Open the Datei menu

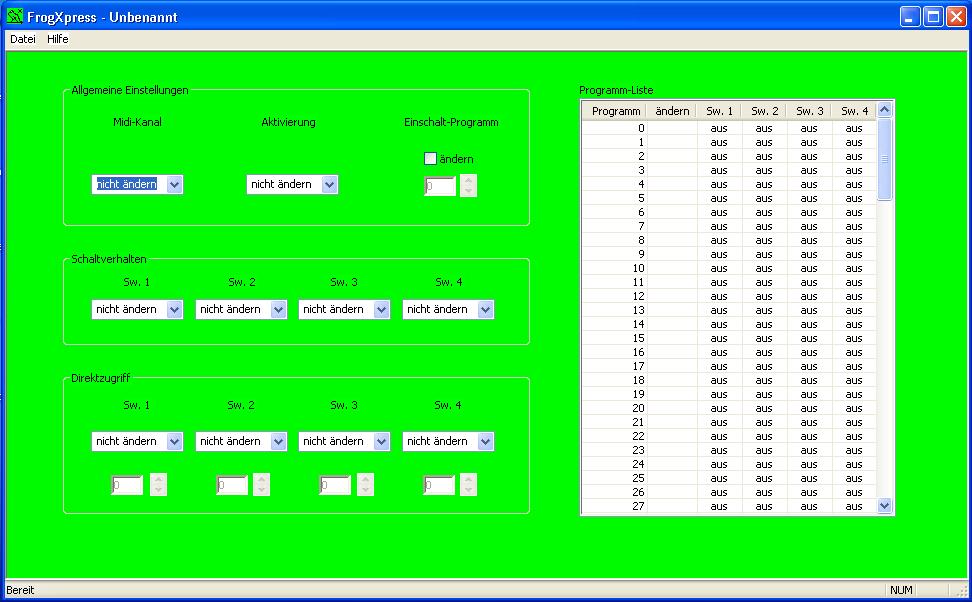click(x=23, y=39)
